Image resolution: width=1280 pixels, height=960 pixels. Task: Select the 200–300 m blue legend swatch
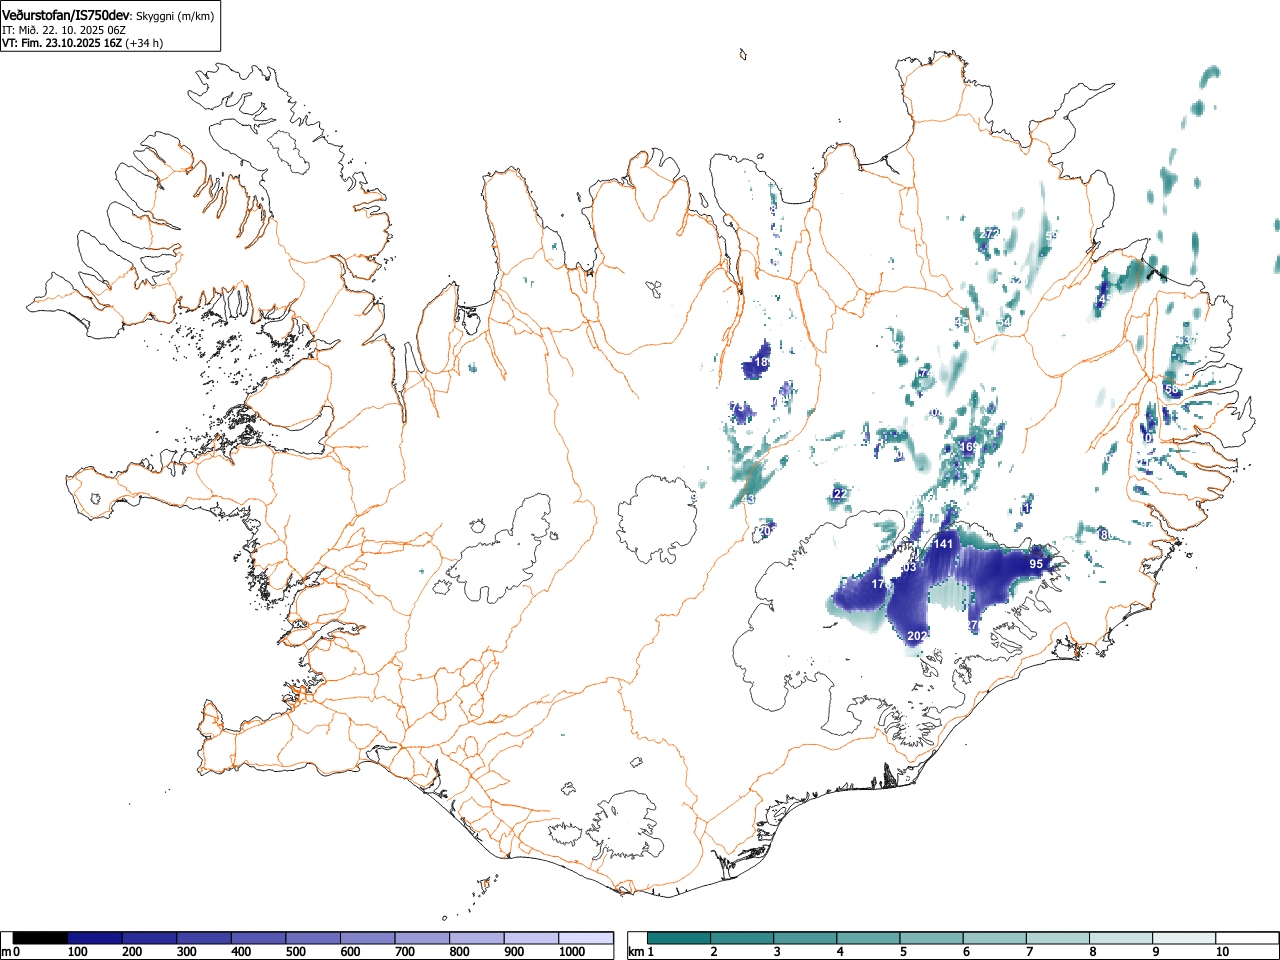click(x=150, y=938)
